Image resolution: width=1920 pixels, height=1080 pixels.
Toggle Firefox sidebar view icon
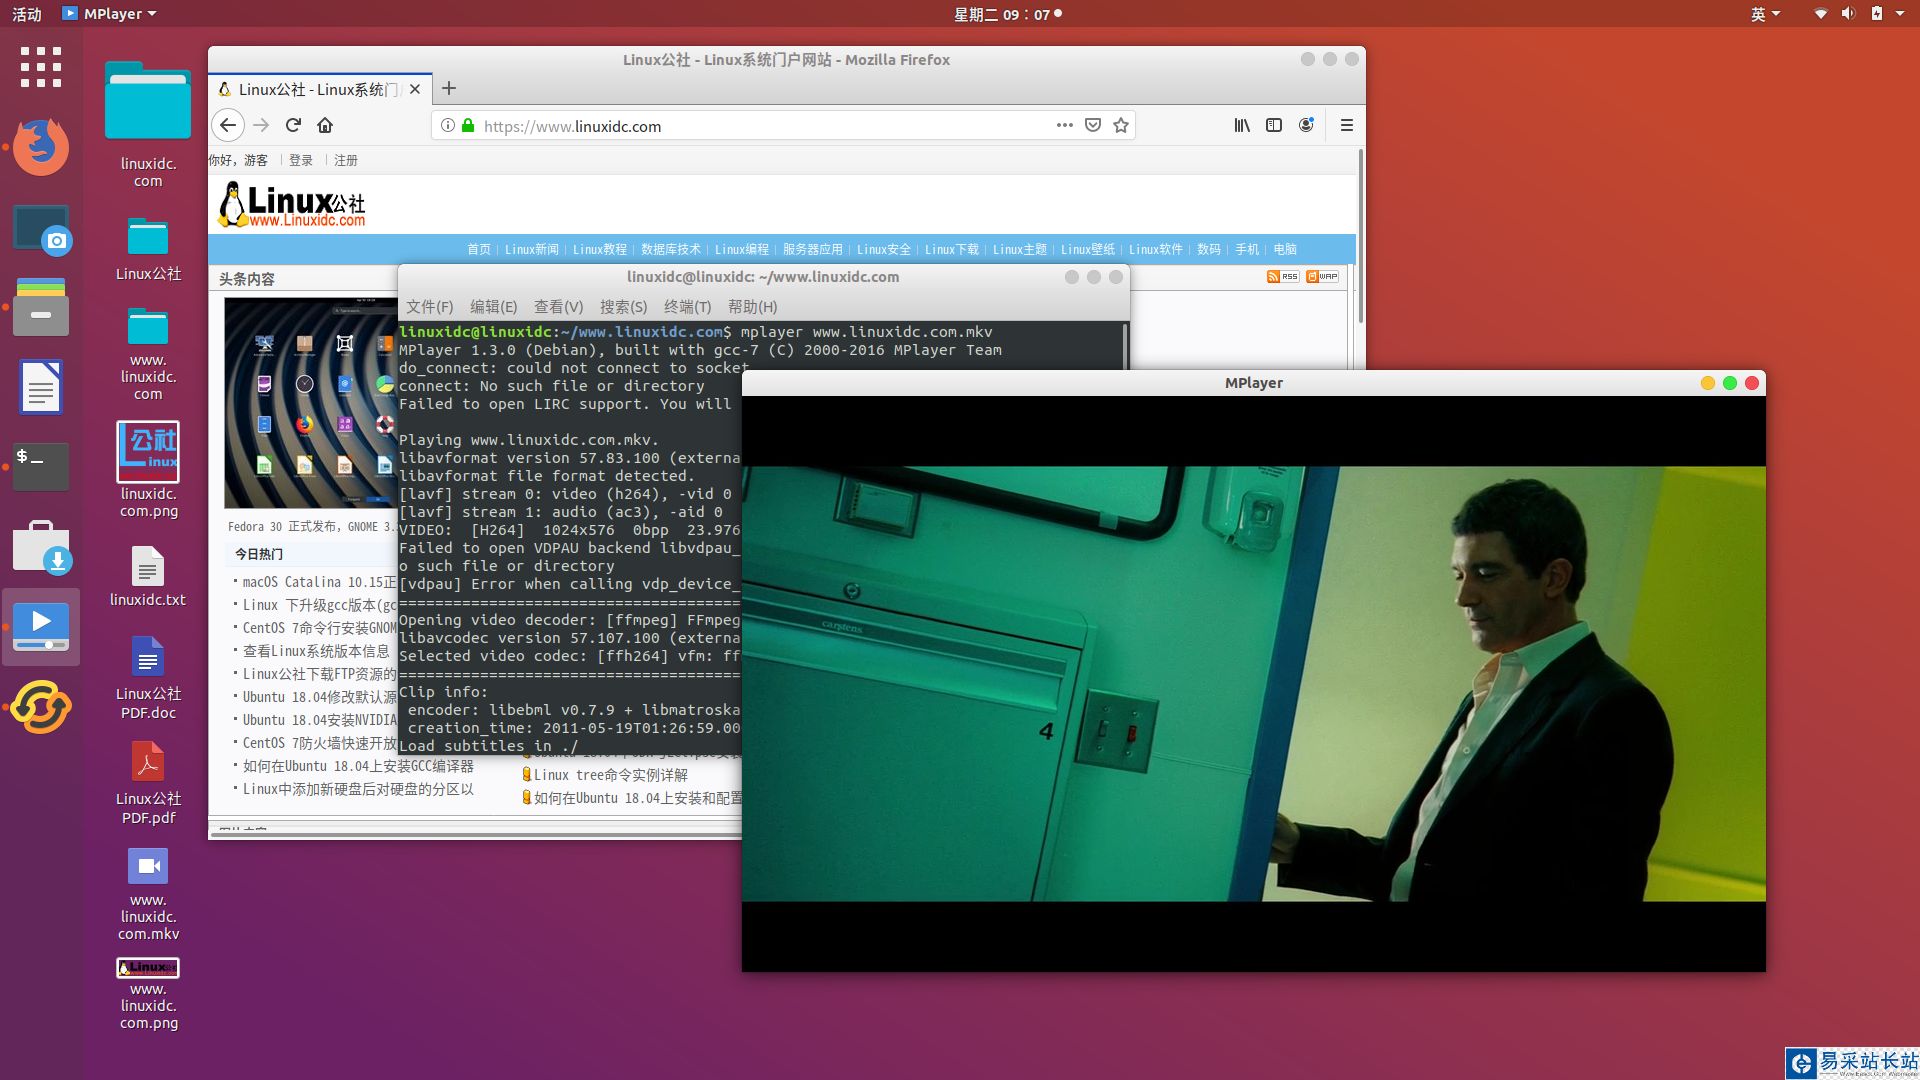(1274, 125)
